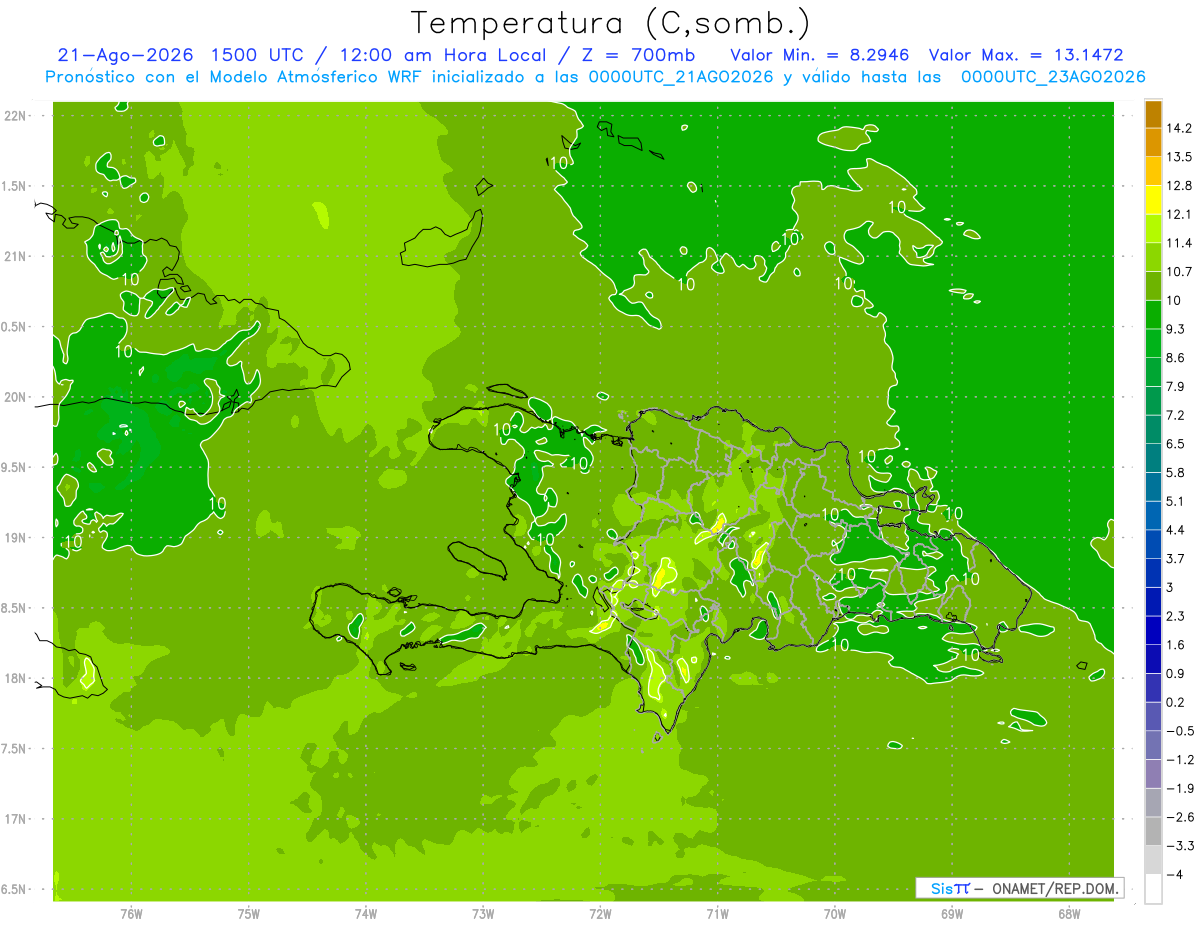This screenshot has height=927, width=1200.
Task: Click the dark blue swatch between 2.3 and 1.6
Action: click(x=1153, y=630)
